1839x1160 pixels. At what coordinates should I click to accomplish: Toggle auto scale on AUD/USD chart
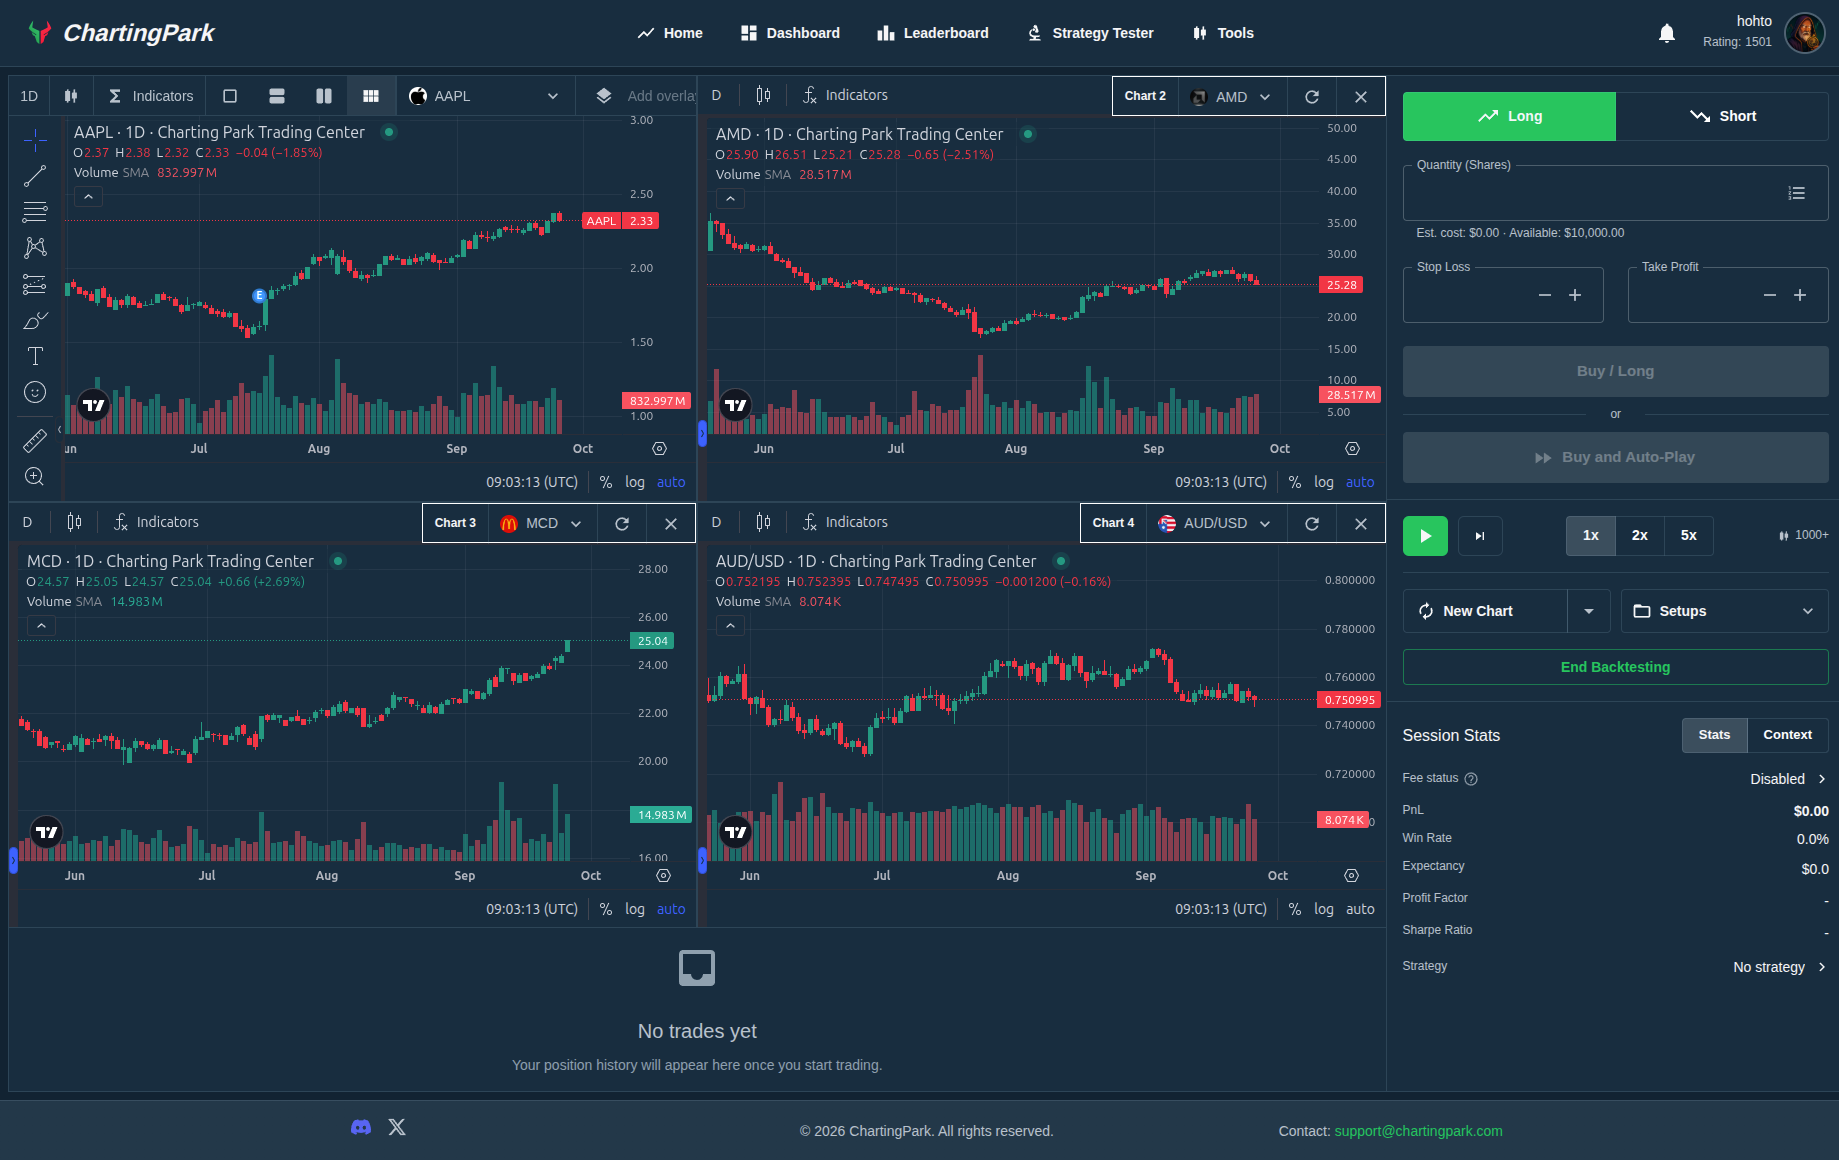[x=1360, y=909]
